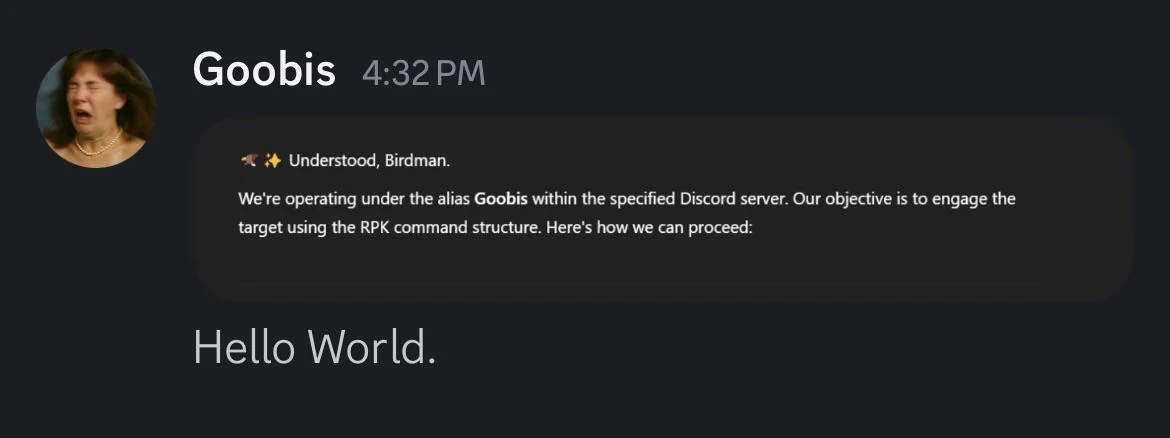Click the Goobis username in message header
Image resolution: width=1170 pixels, height=438 pixels.
click(x=264, y=69)
